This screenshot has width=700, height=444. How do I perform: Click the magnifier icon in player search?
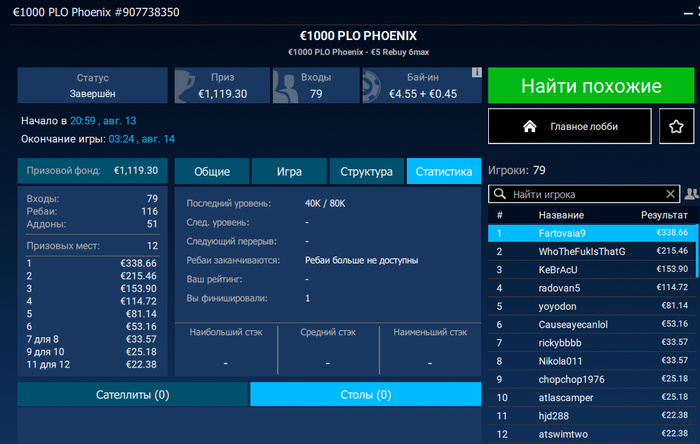point(500,194)
